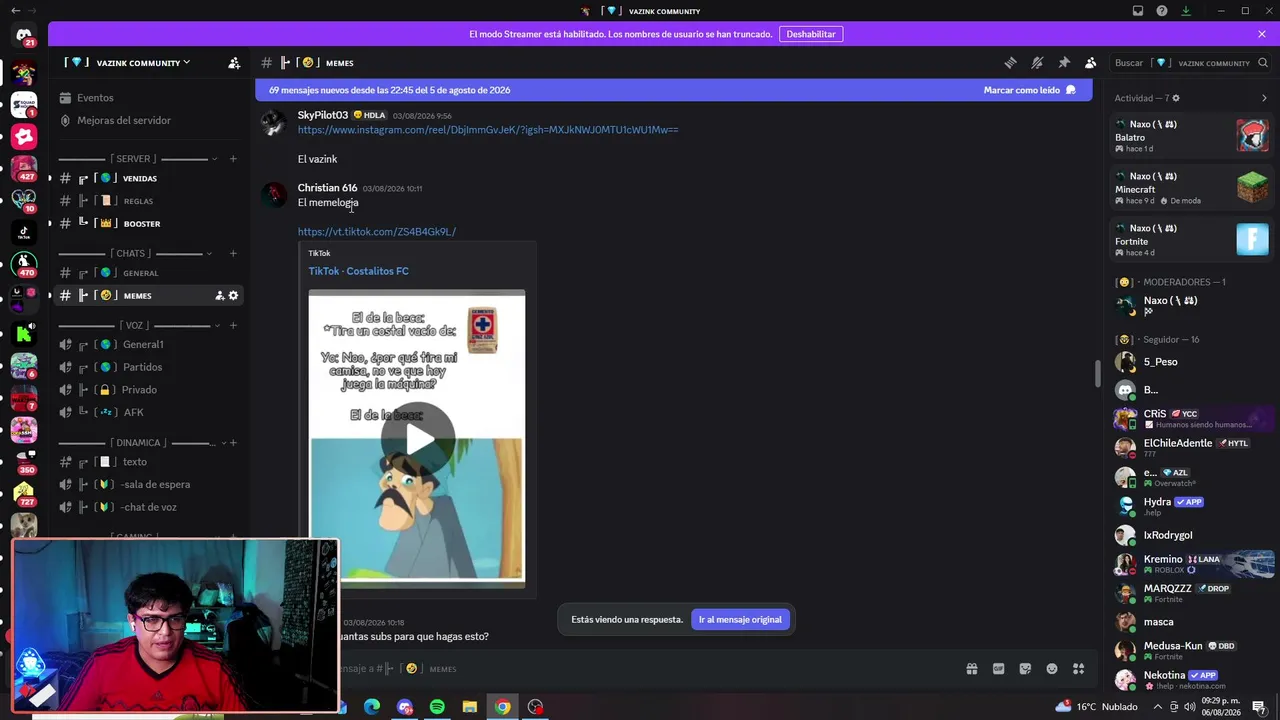
Task: Disable Streamer mode with Deshabilitar button
Action: pos(811,34)
